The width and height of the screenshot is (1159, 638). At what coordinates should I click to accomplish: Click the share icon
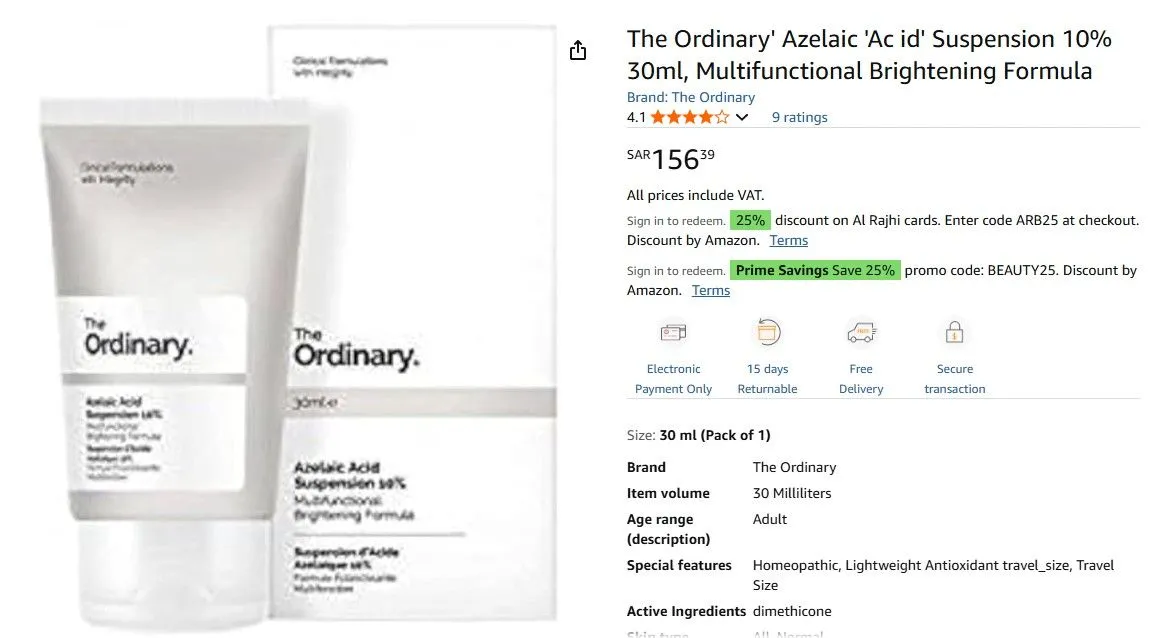click(x=578, y=49)
